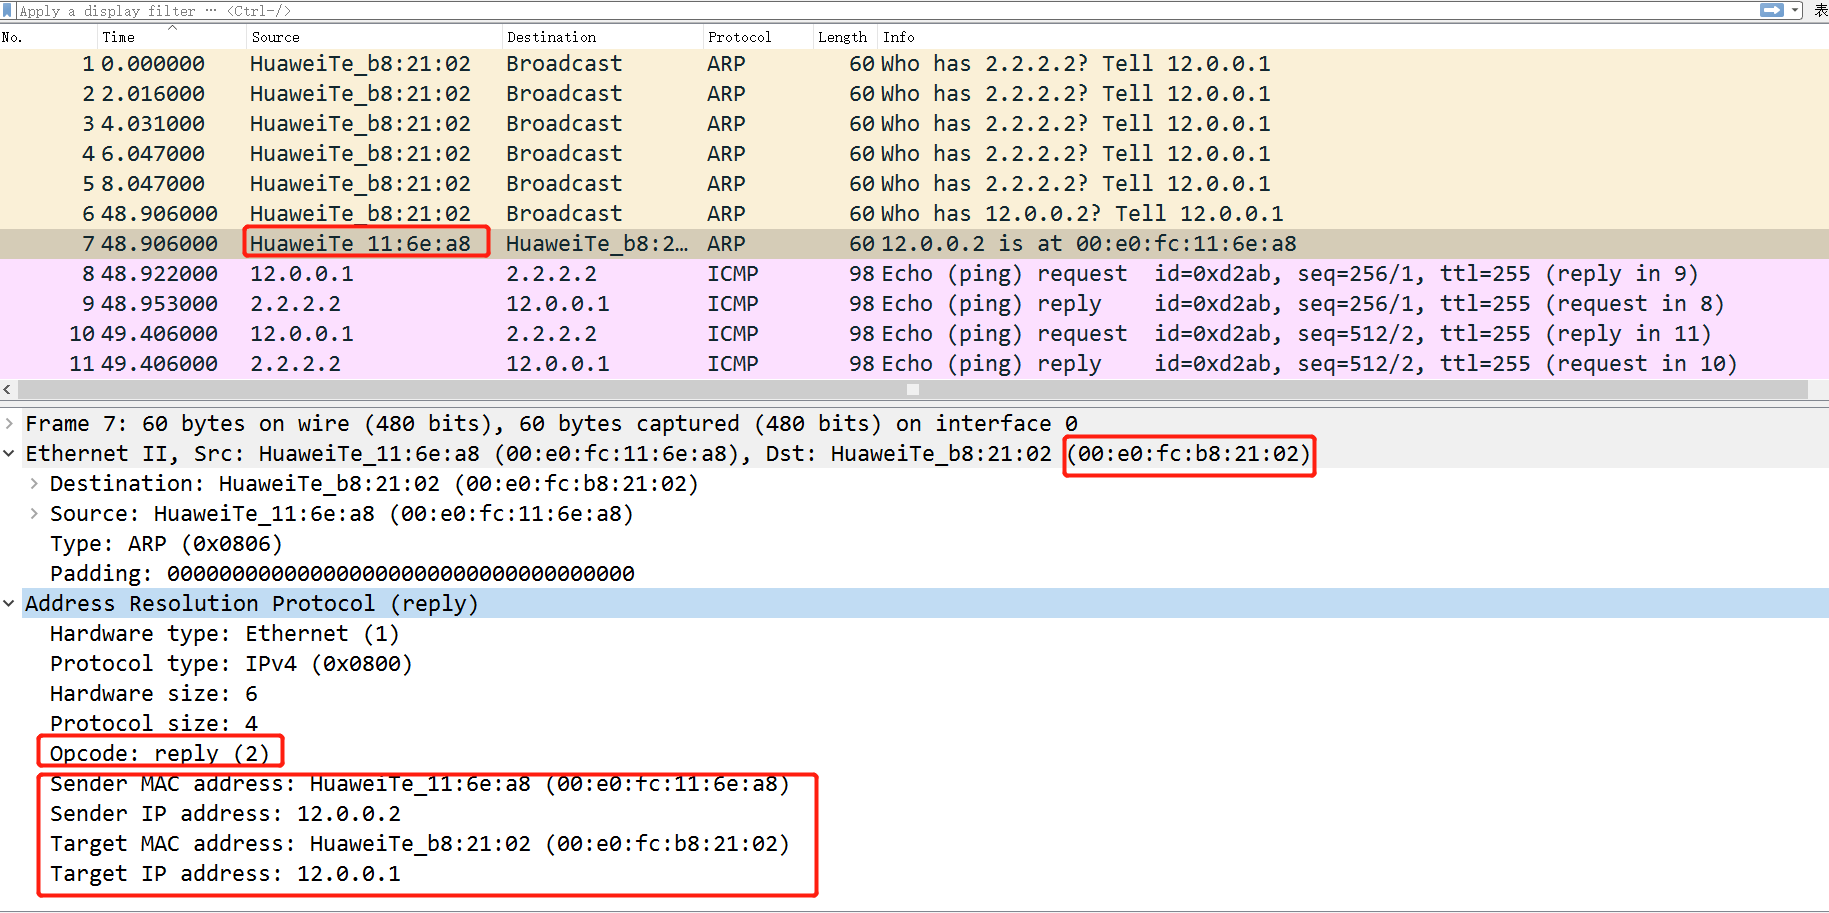Click the 12.0.0.2 is at info cell
Screen dimensions: 1829x913
[1089, 244]
